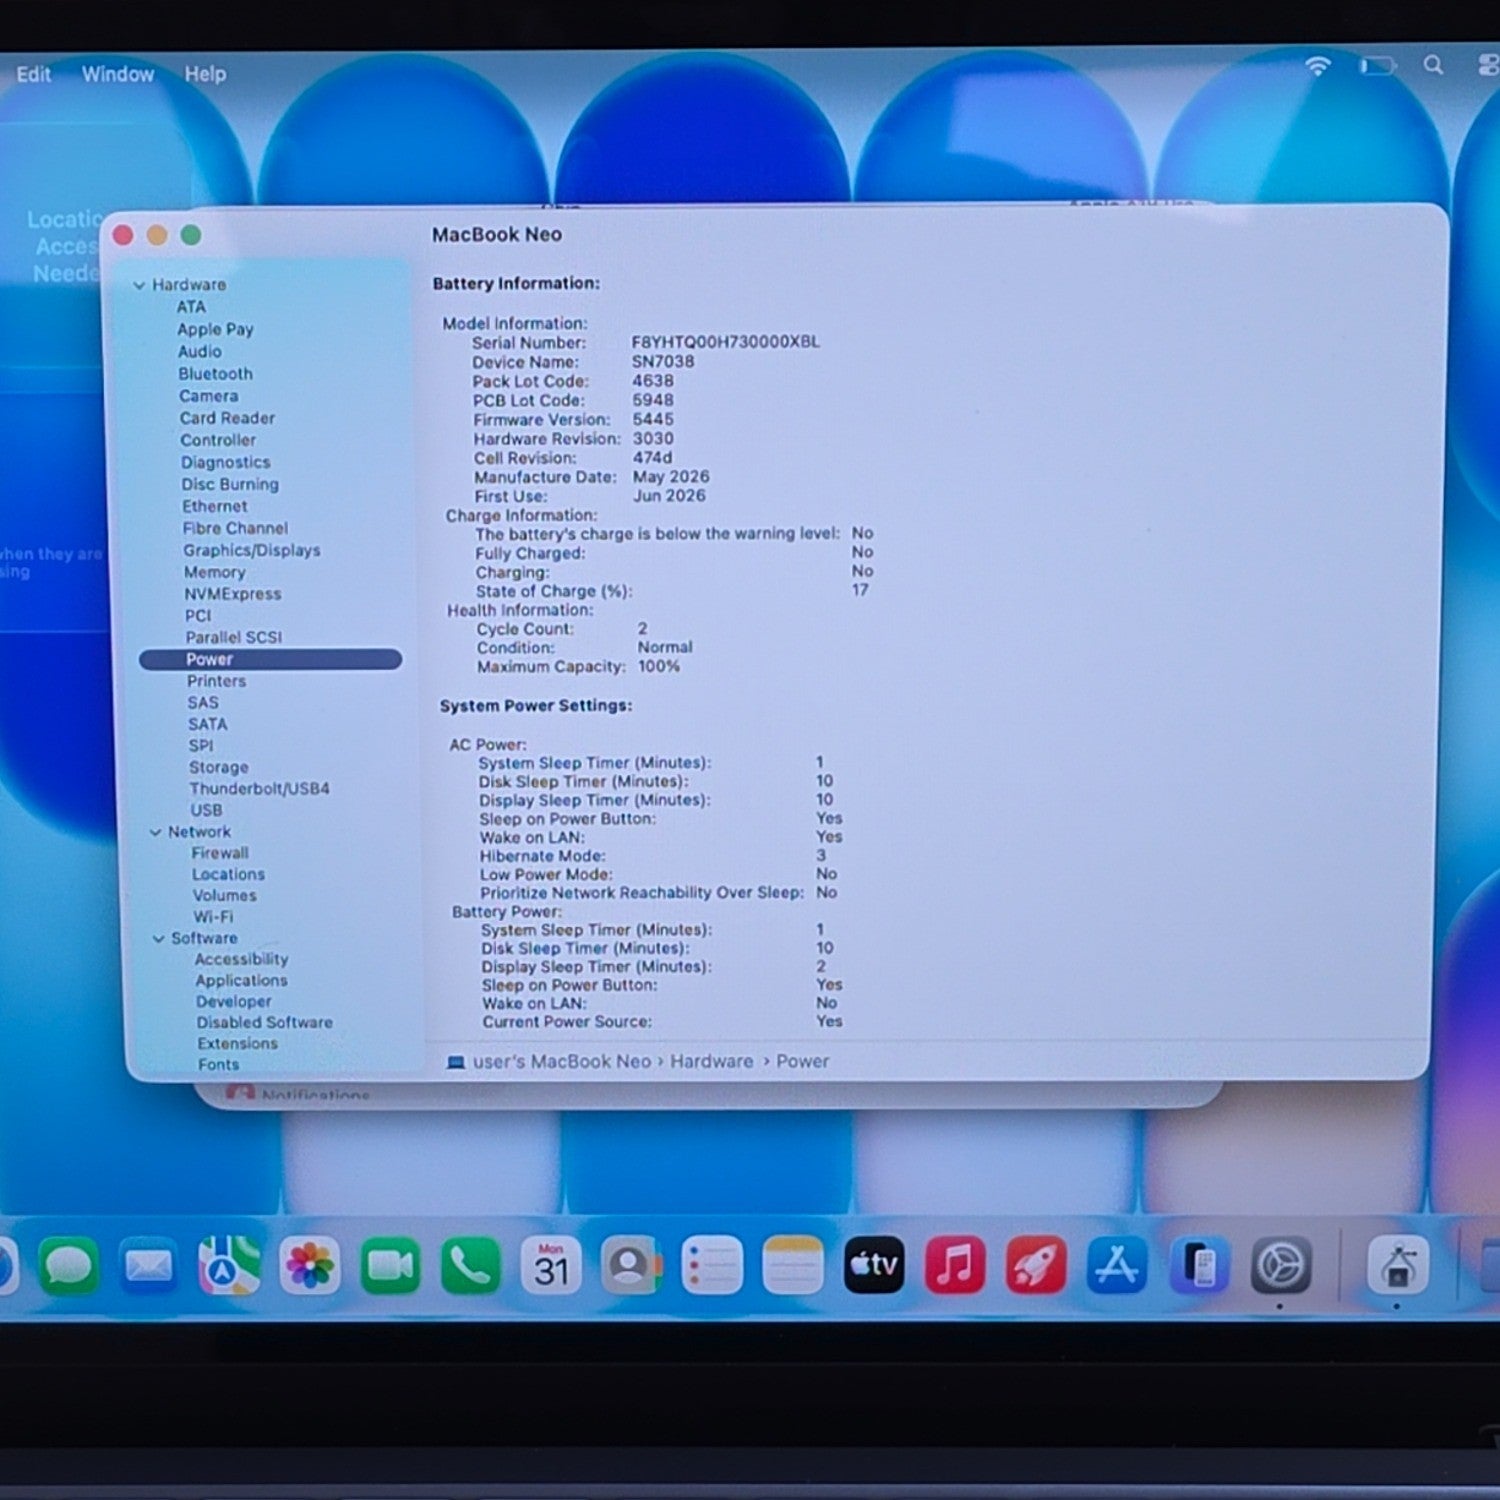Select Wi-Fi under Network in sidebar
The image size is (1500, 1500).
213,917
